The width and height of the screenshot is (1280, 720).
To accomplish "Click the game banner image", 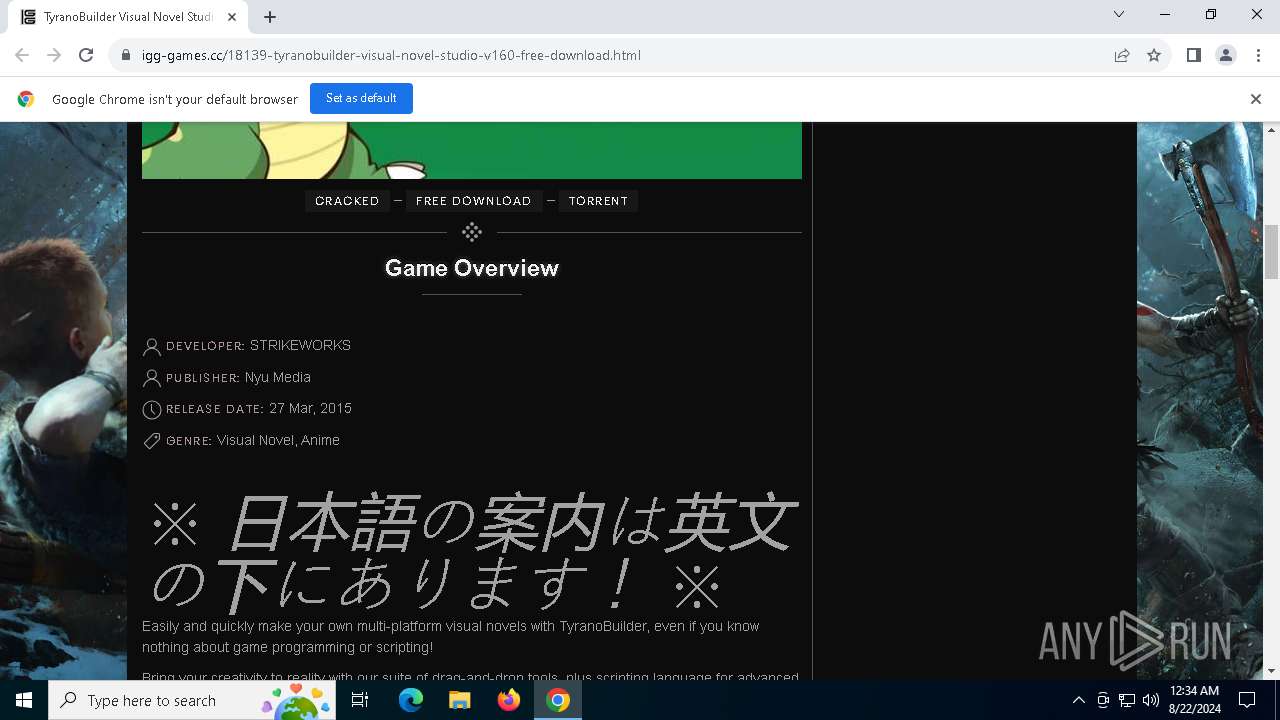I will [472, 150].
